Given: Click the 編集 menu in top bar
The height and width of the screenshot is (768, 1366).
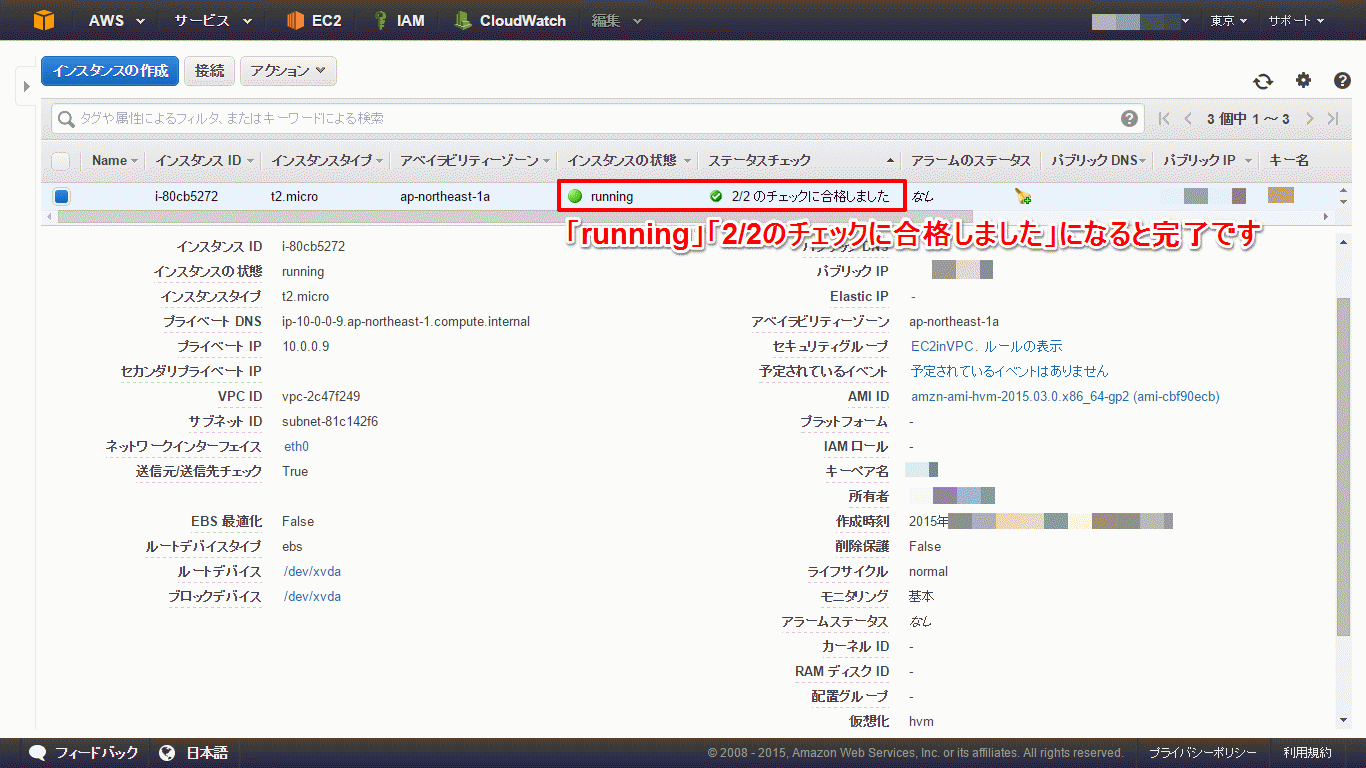Looking at the screenshot, I should point(618,20).
